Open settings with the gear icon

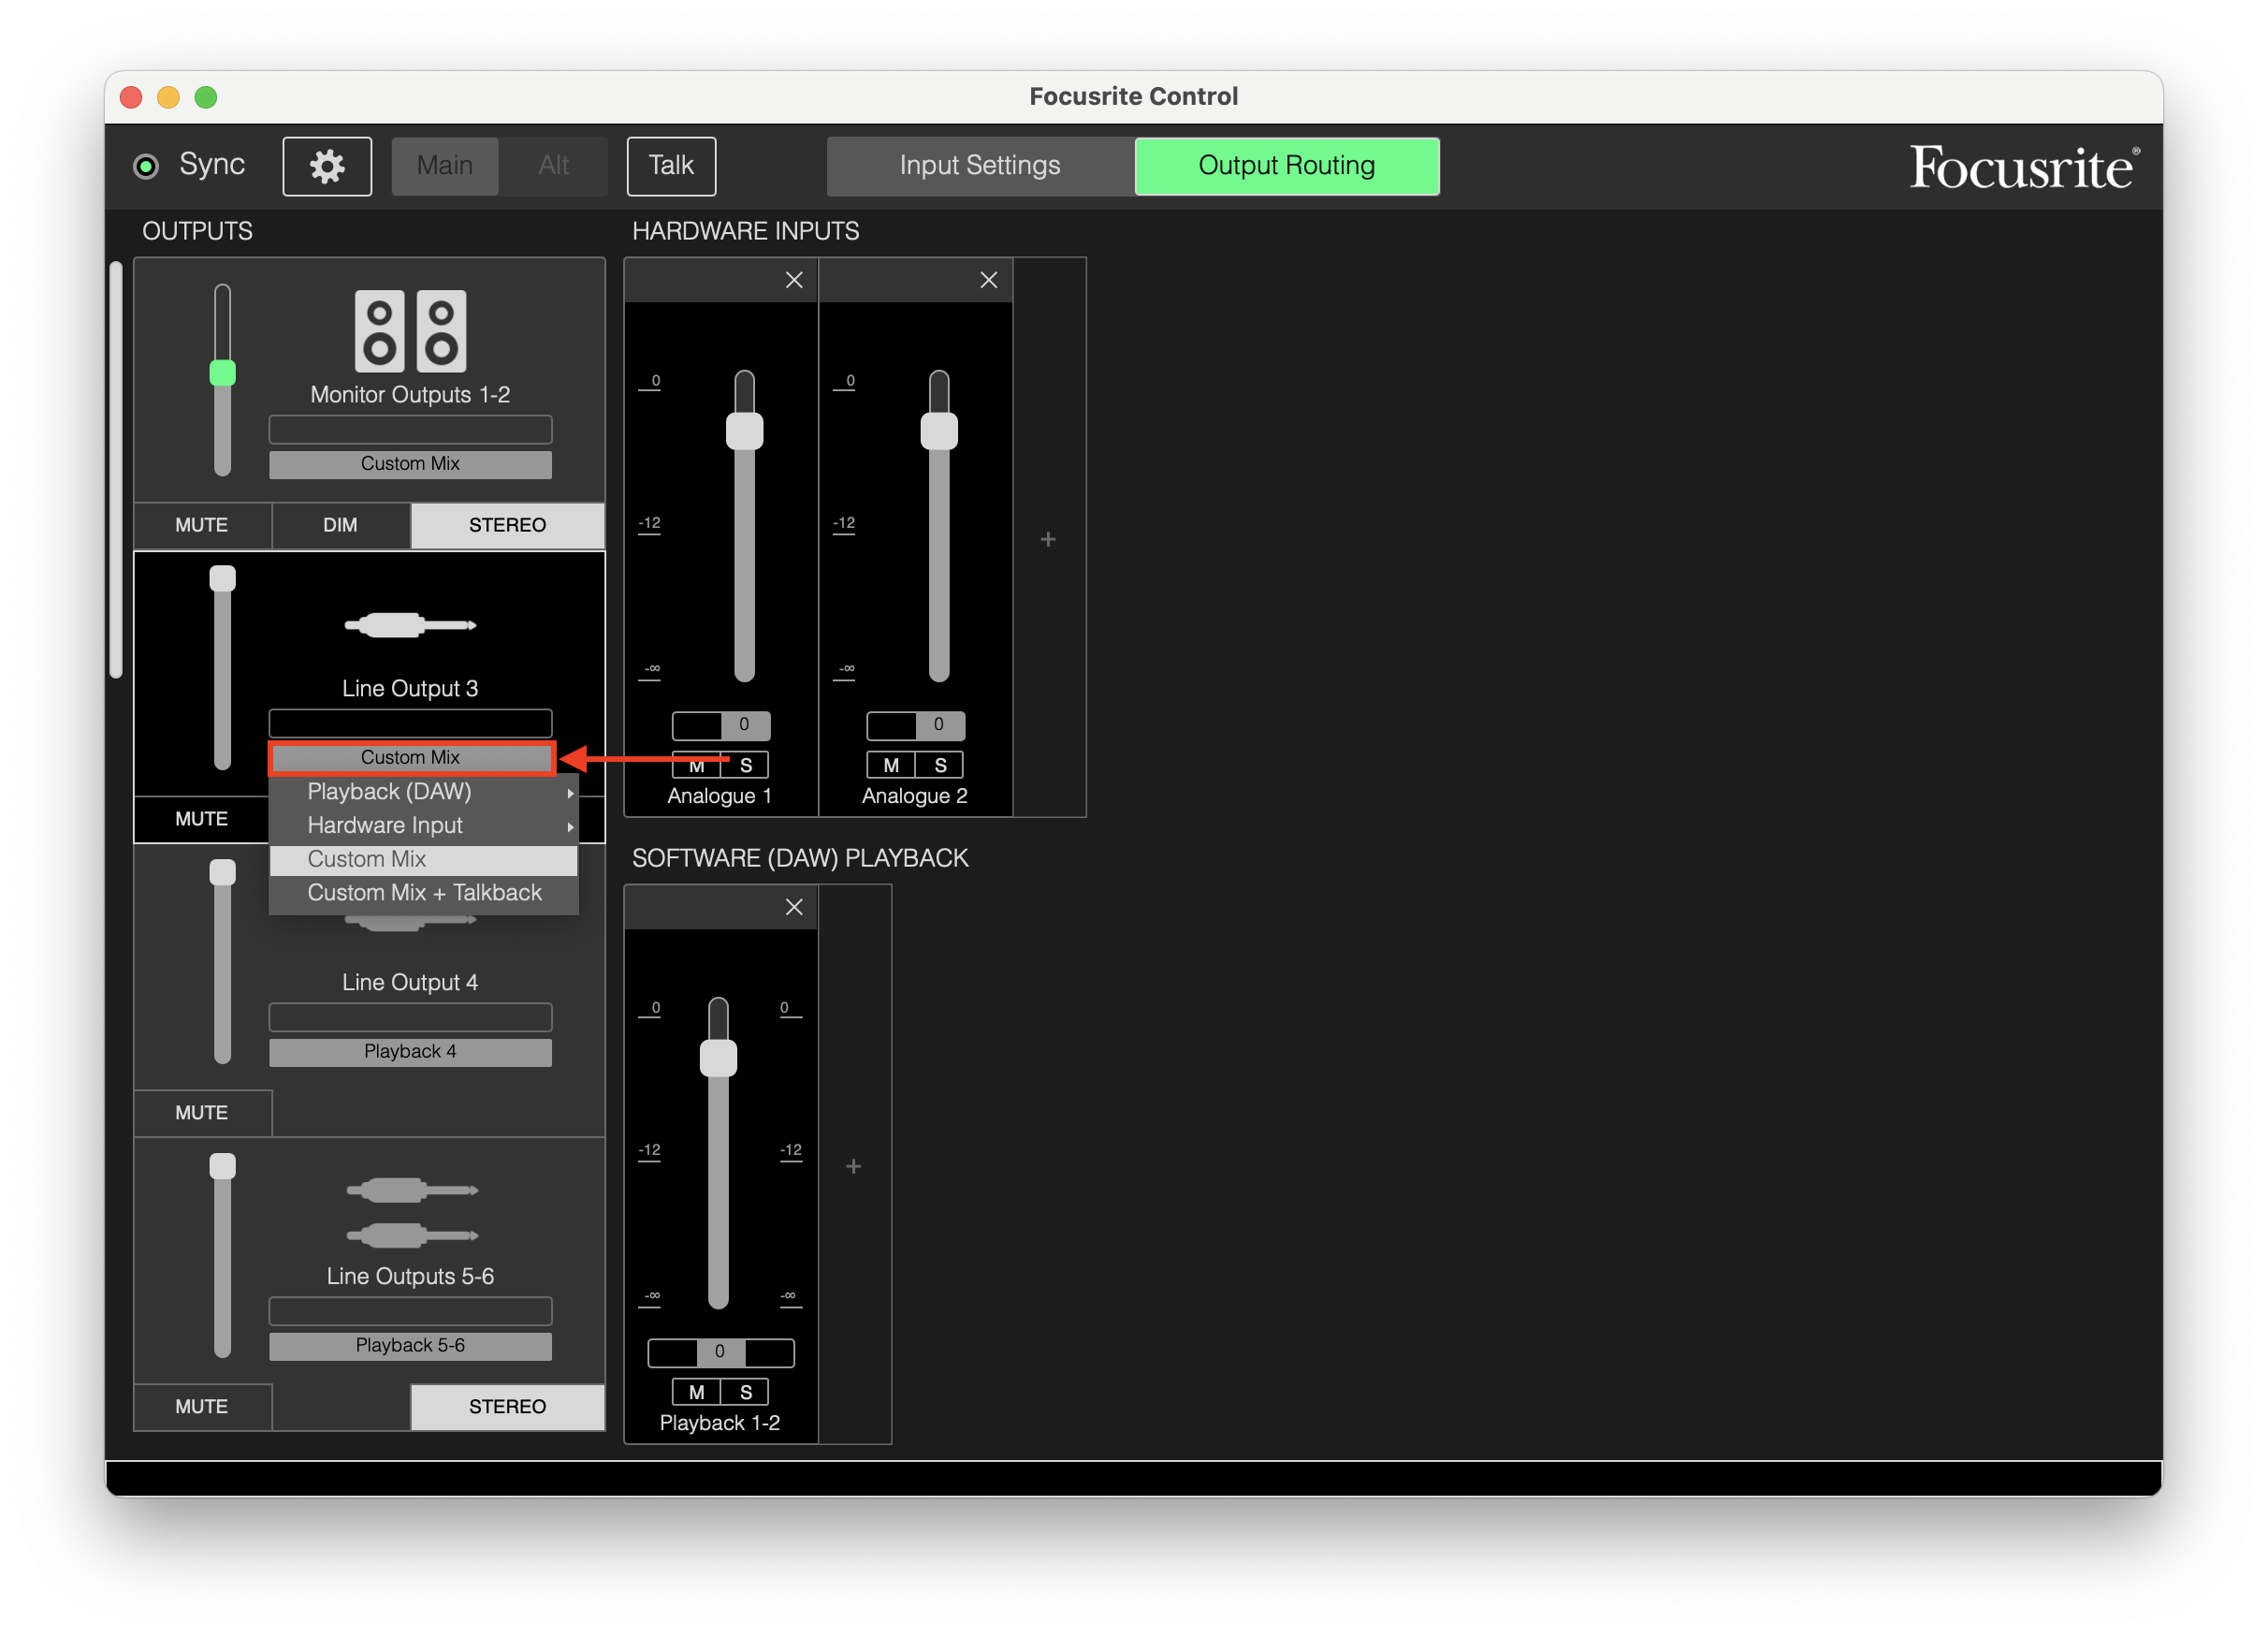327,166
